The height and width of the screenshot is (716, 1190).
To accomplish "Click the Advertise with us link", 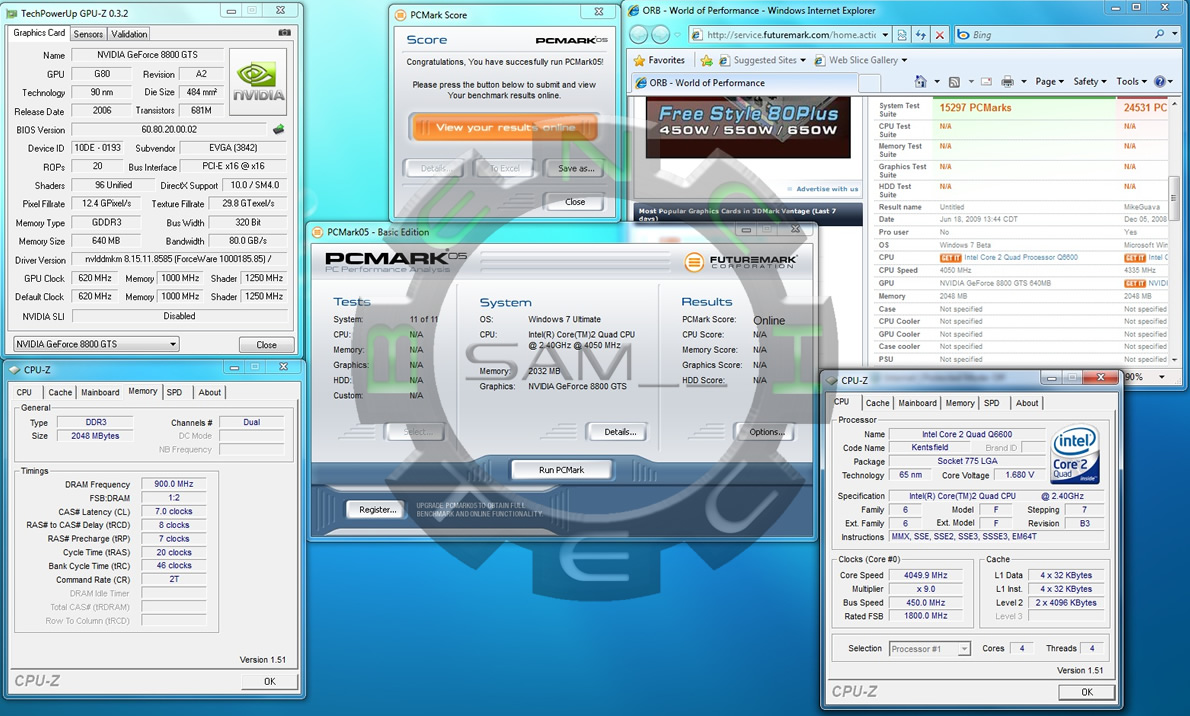I will click(826, 189).
